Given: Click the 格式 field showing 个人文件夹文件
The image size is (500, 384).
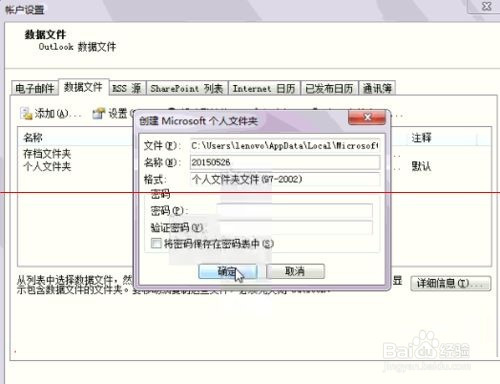Looking at the screenshot, I should click(x=285, y=179).
